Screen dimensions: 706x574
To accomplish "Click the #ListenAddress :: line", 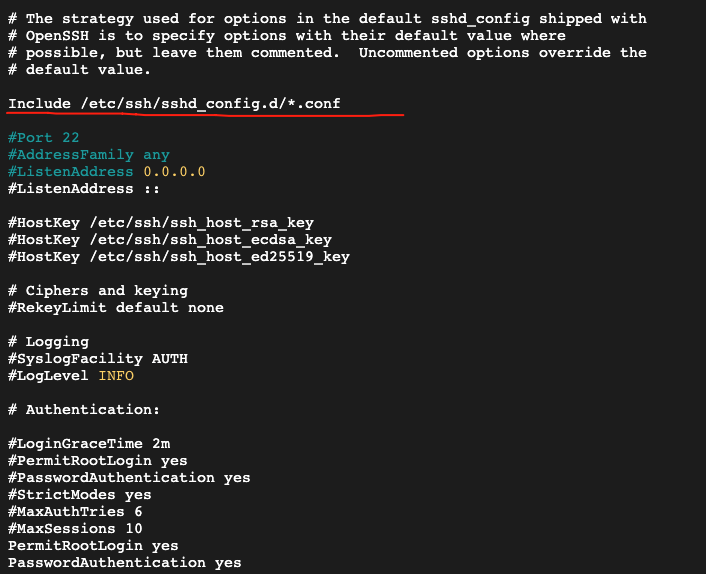I will click(84, 189).
